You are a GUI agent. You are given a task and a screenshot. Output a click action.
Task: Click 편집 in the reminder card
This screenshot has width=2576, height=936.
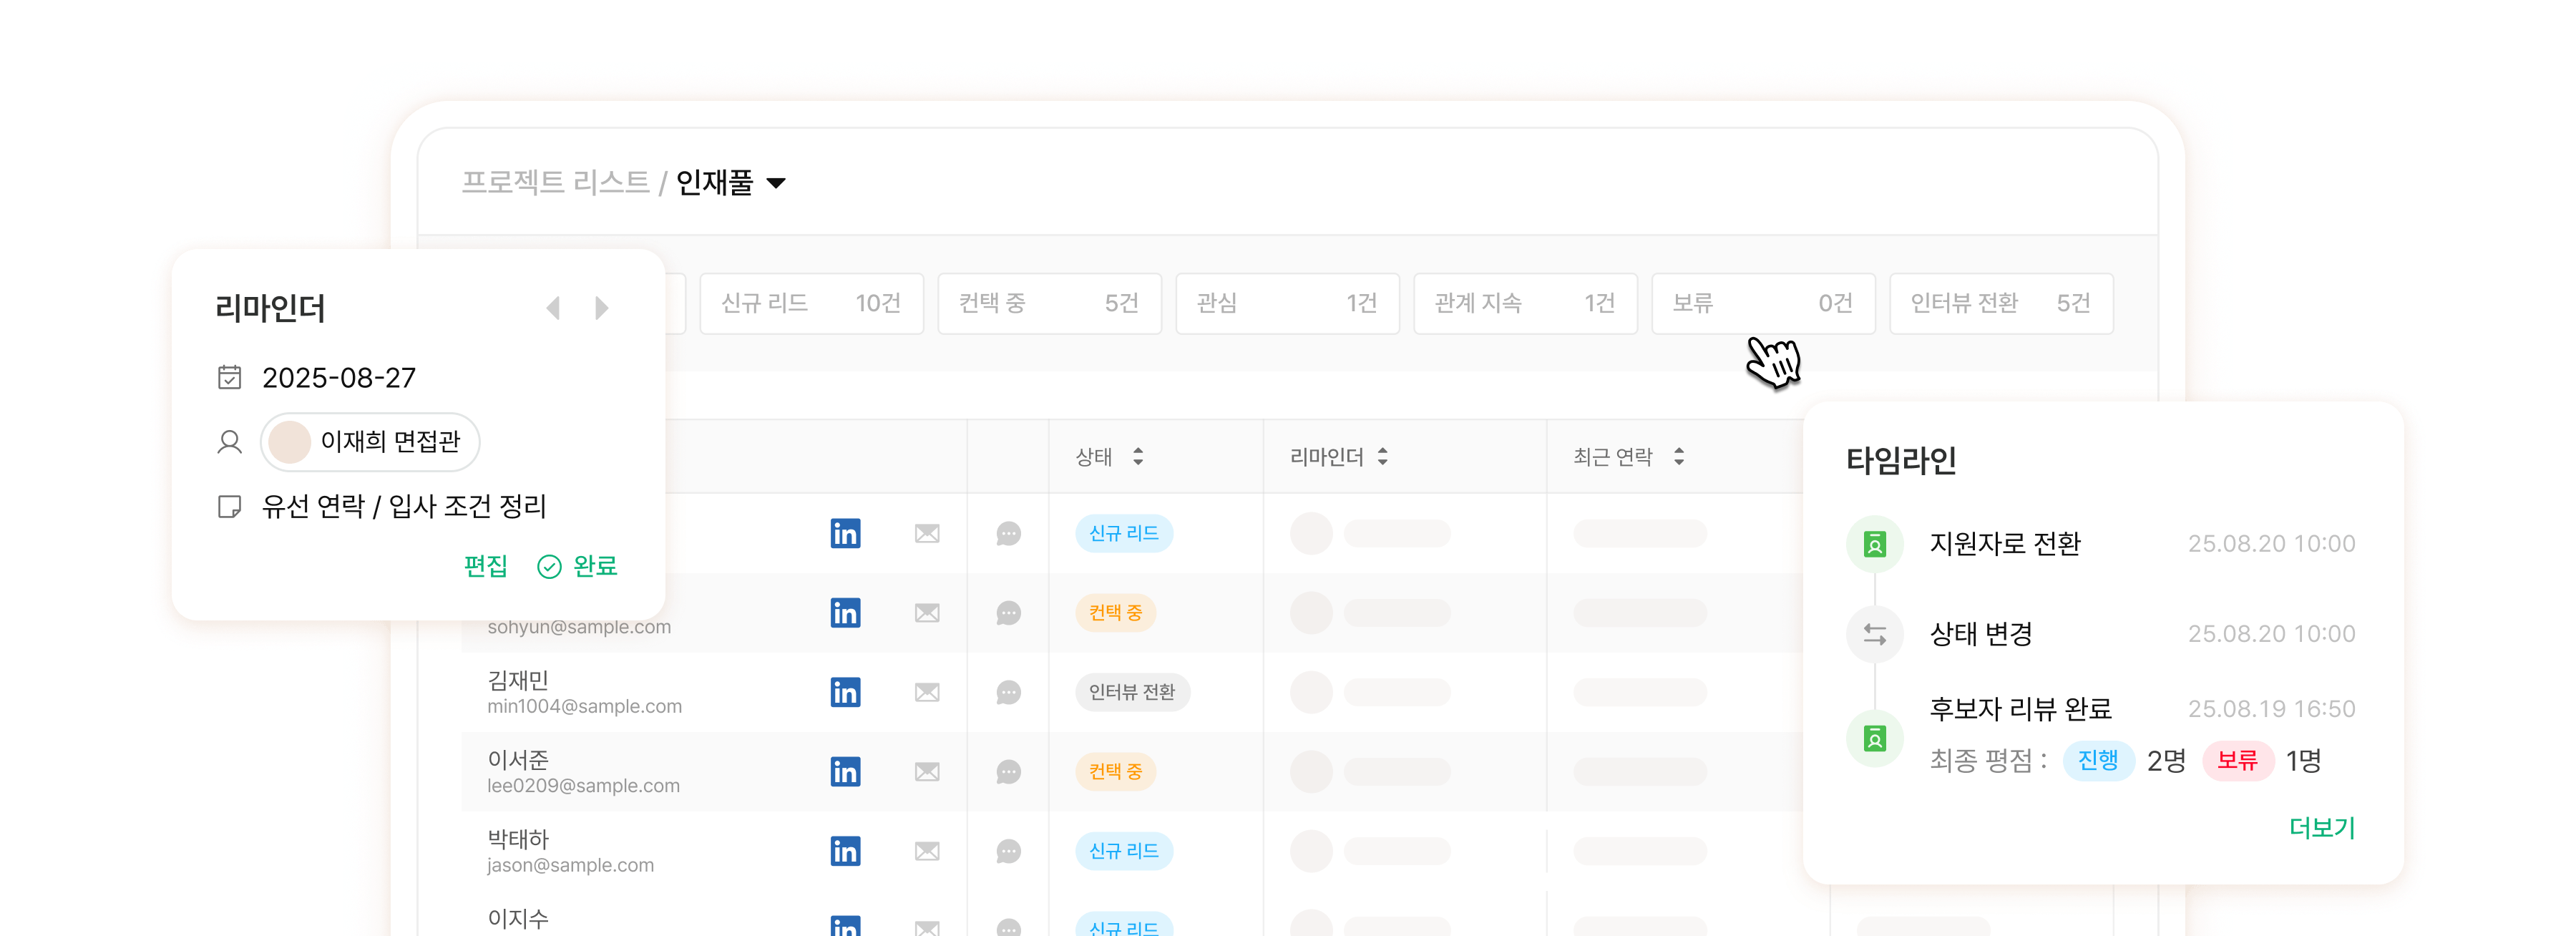click(486, 566)
